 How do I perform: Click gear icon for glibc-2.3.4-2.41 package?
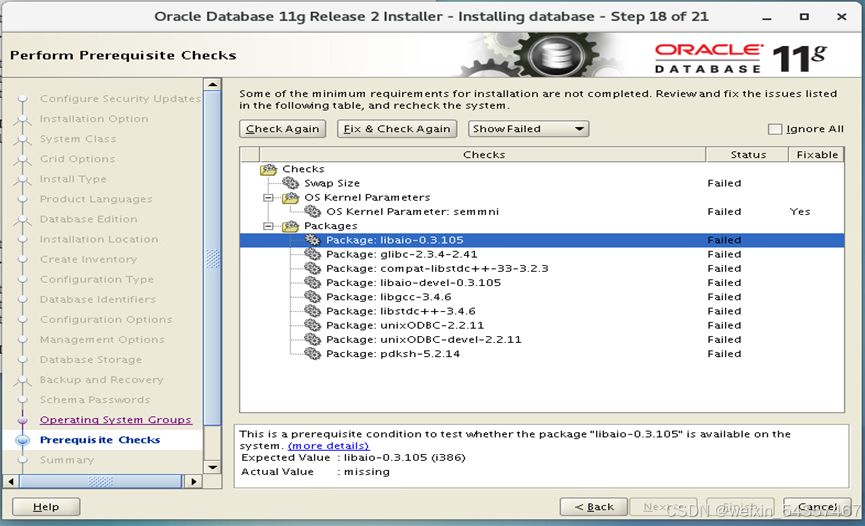[x=313, y=254]
